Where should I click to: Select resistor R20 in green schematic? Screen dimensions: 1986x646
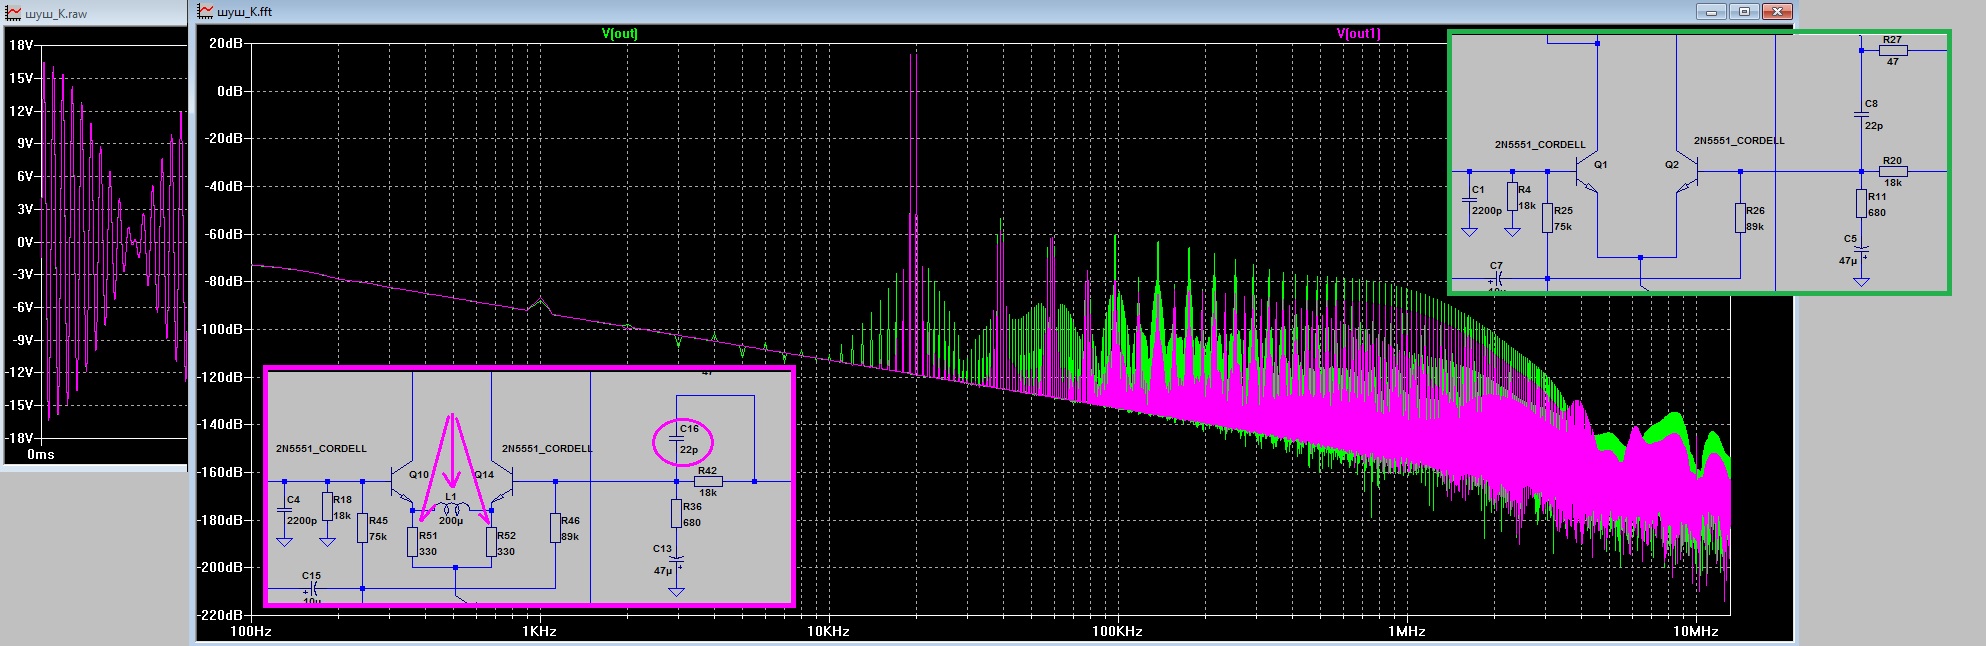coord(1892,171)
